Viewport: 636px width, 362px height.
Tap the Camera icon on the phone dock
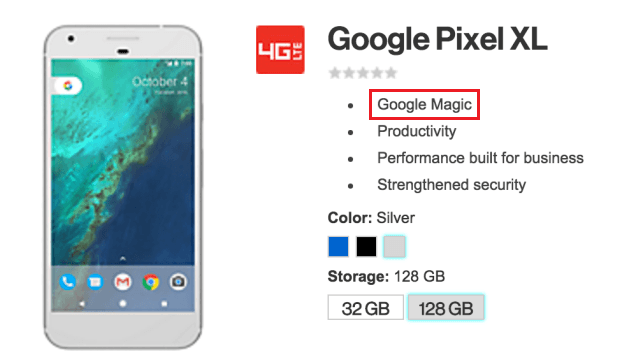178,281
